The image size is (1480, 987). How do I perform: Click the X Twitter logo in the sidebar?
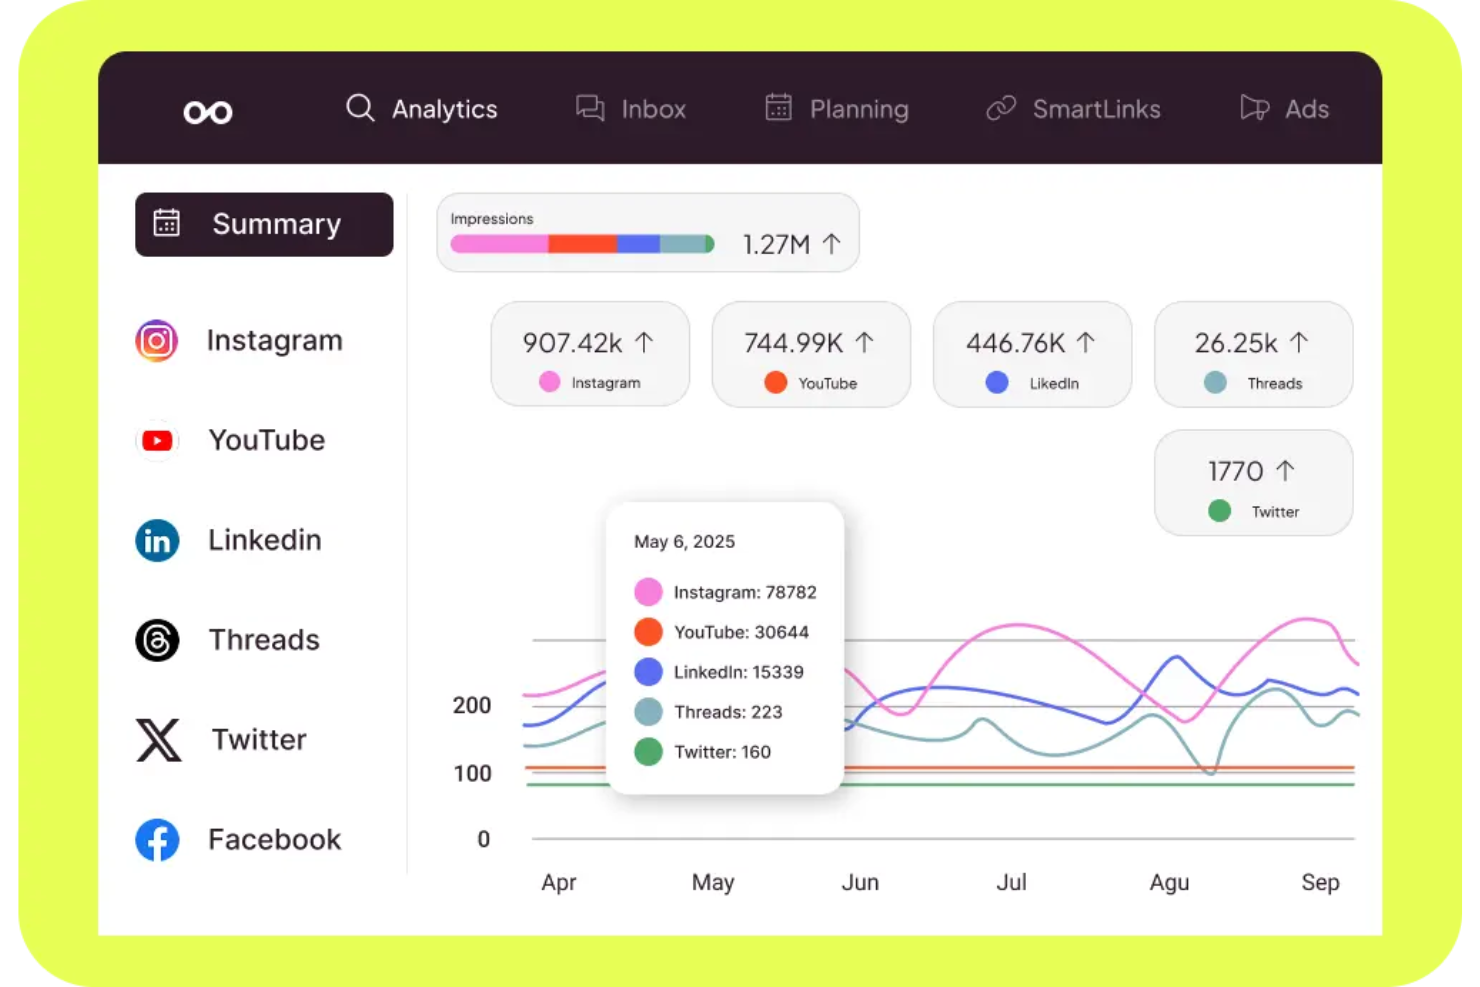tap(158, 740)
